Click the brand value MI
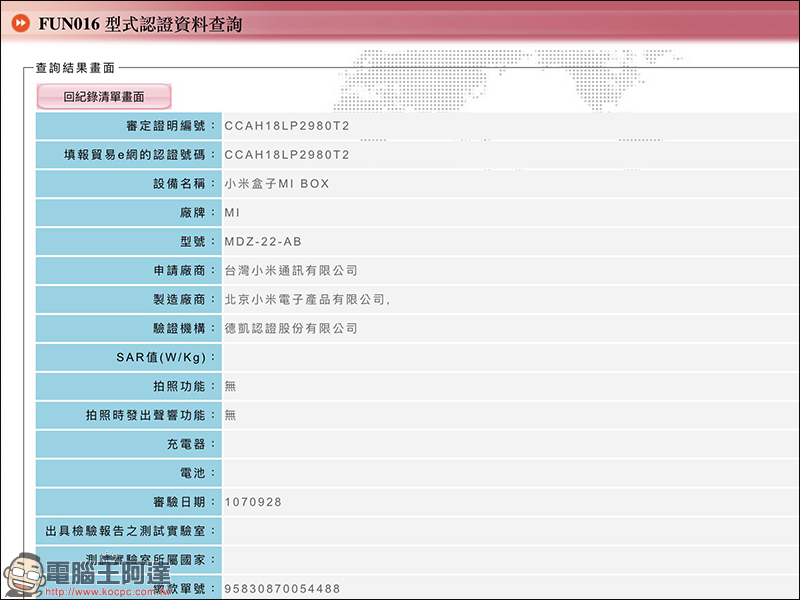Viewport: 800px width, 600px height. point(232,213)
